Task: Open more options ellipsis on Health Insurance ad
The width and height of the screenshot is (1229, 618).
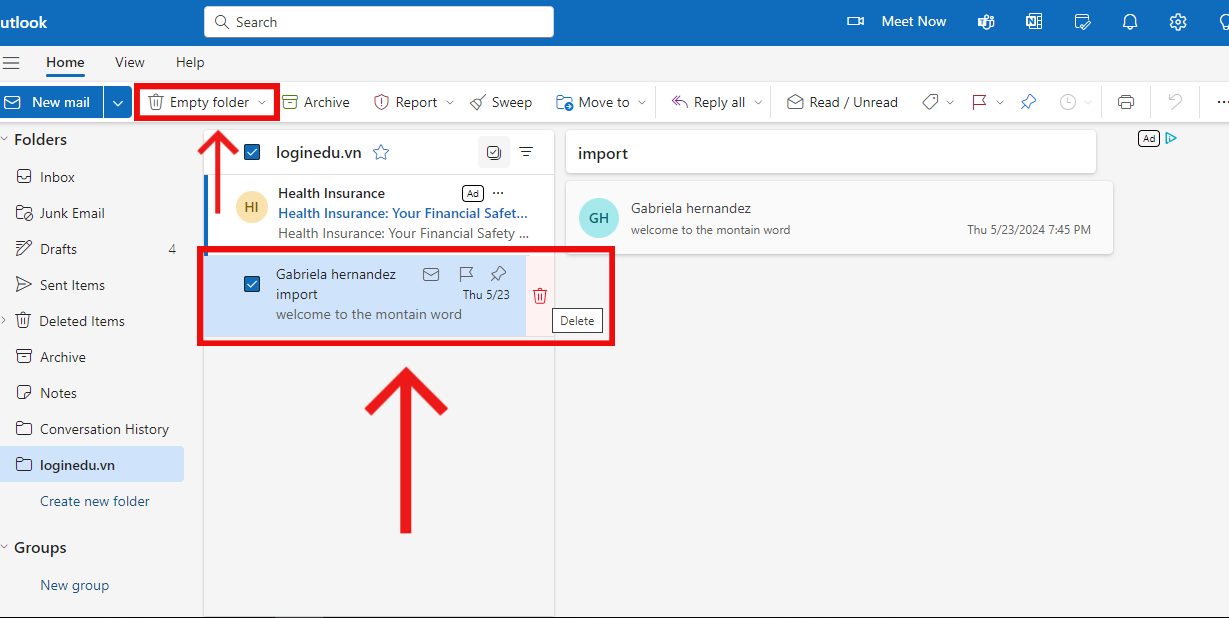Action: pyautogui.click(x=499, y=192)
